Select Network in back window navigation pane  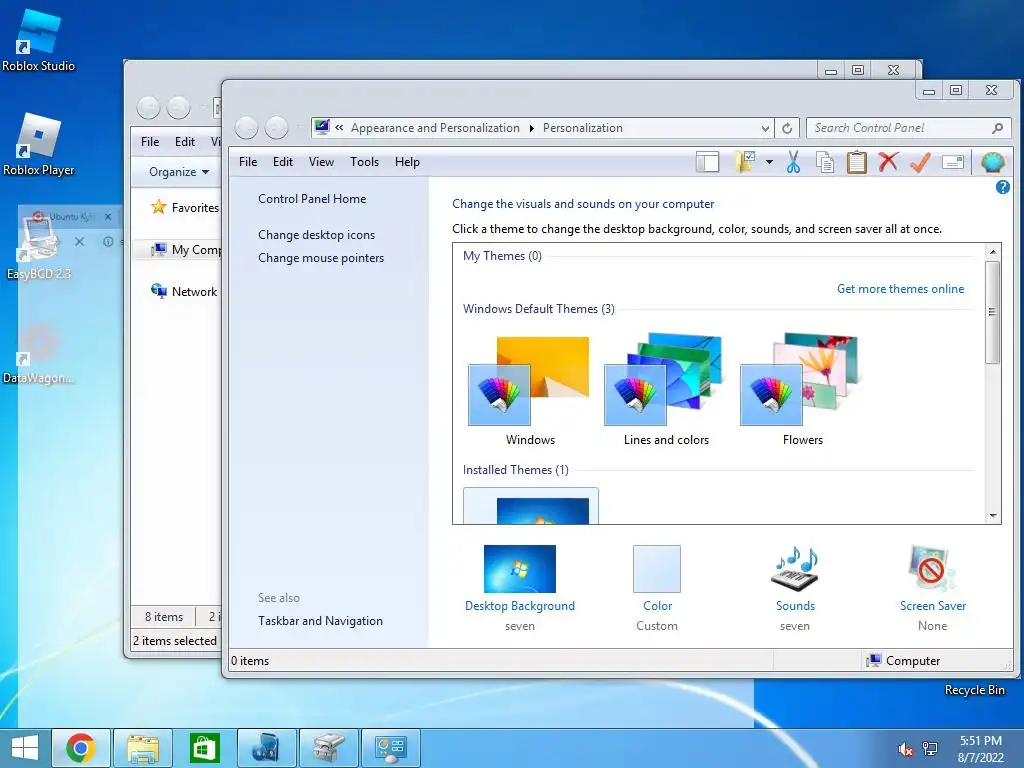click(184, 291)
